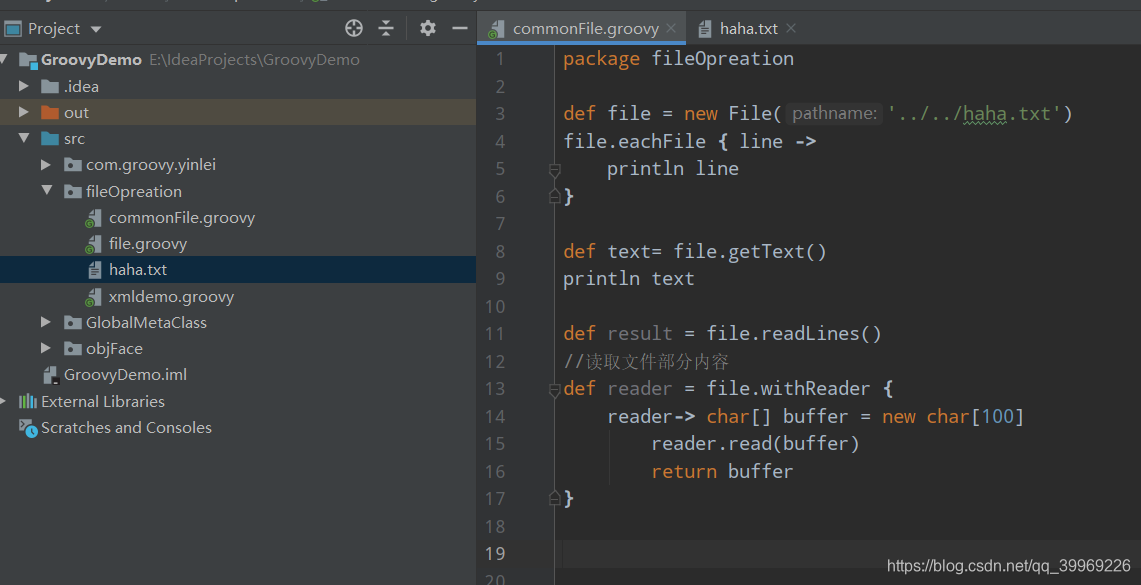The width and height of the screenshot is (1141, 585).
Task: Select Opened File in the Project toolbar
Action: click(353, 28)
